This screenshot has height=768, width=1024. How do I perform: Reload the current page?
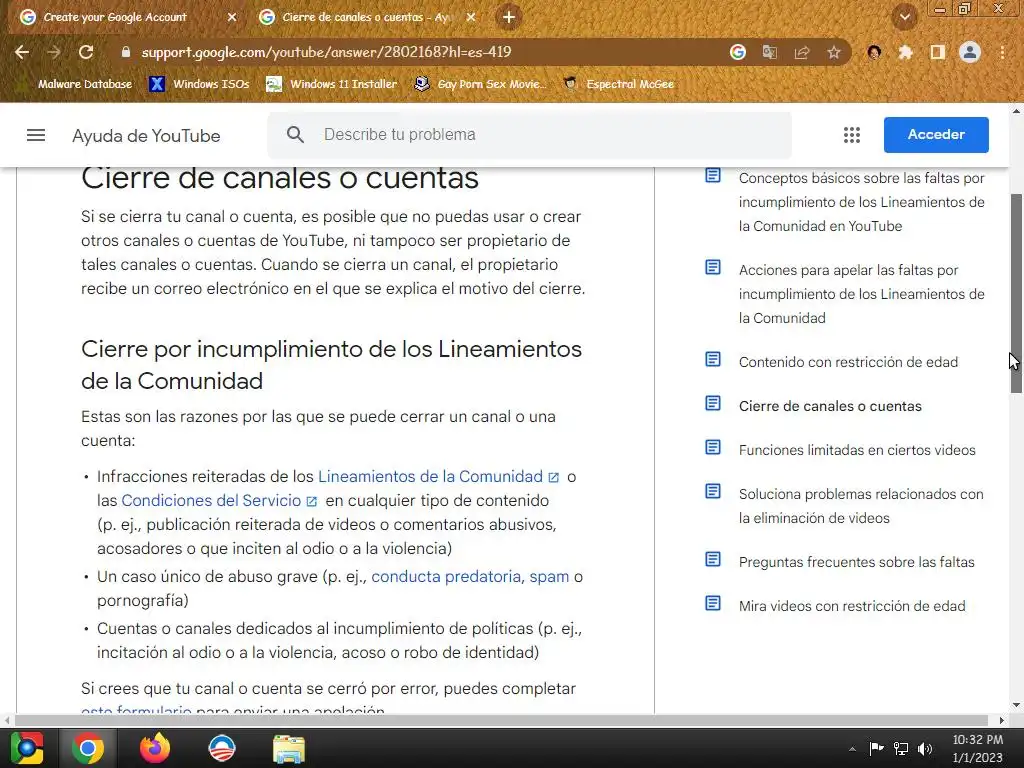coord(86,52)
